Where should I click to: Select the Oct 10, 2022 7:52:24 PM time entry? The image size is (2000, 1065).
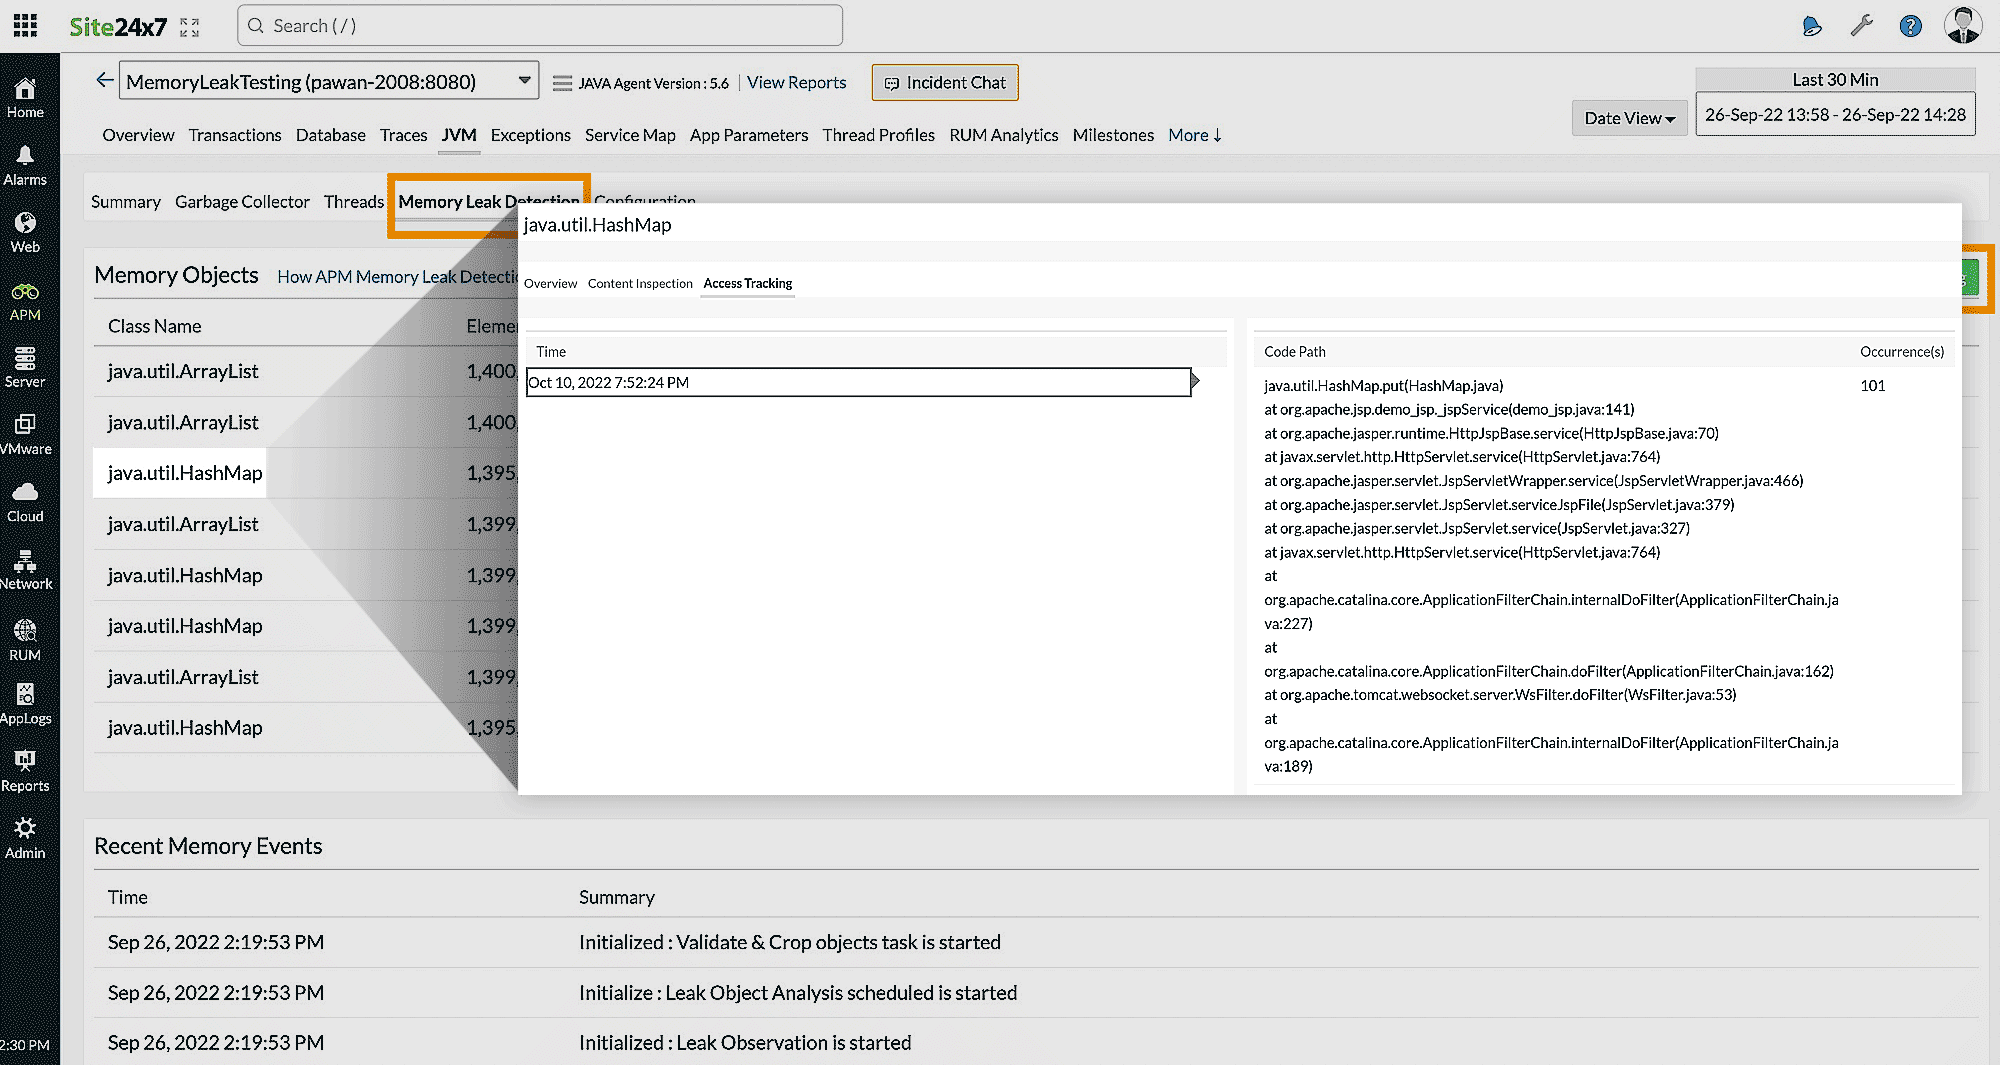[858, 382]
